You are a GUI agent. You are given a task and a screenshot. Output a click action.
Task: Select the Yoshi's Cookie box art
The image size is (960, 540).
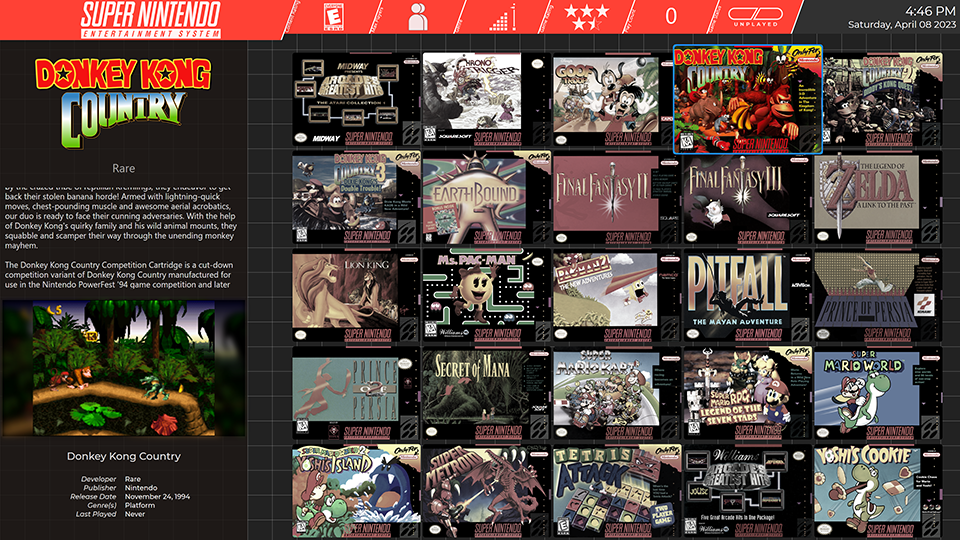tap(878, 491)
